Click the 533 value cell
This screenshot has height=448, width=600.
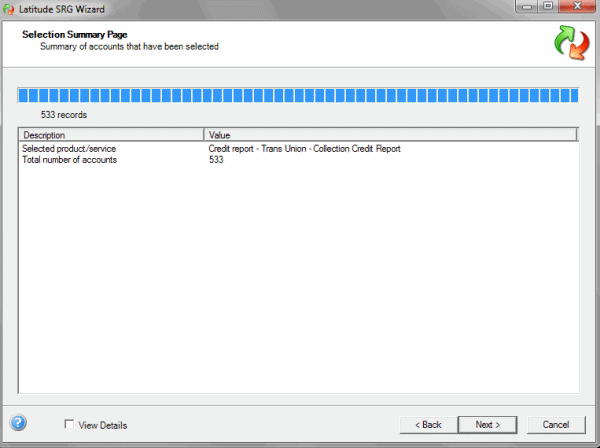(216, 160)
